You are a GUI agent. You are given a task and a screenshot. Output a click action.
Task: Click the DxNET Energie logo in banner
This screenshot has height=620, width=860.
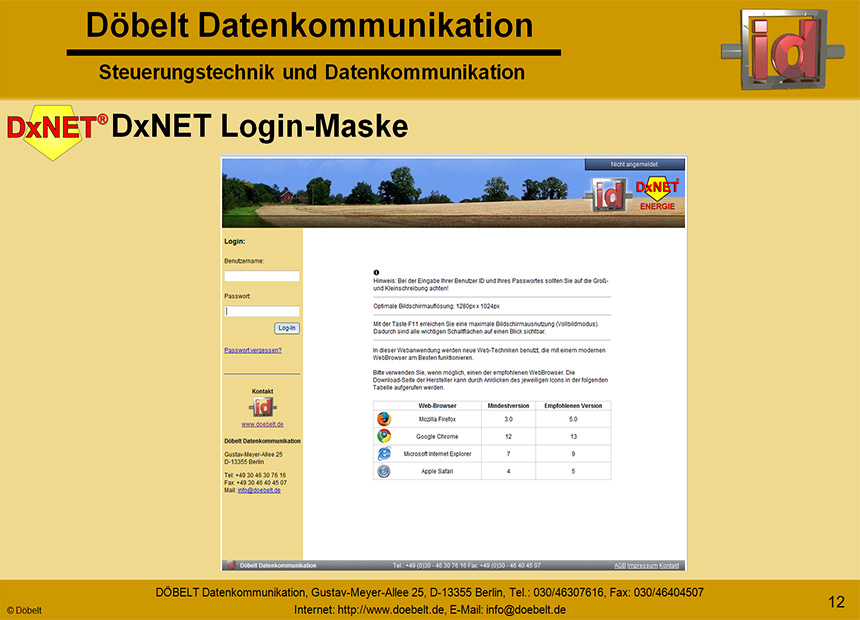(657, 194)
